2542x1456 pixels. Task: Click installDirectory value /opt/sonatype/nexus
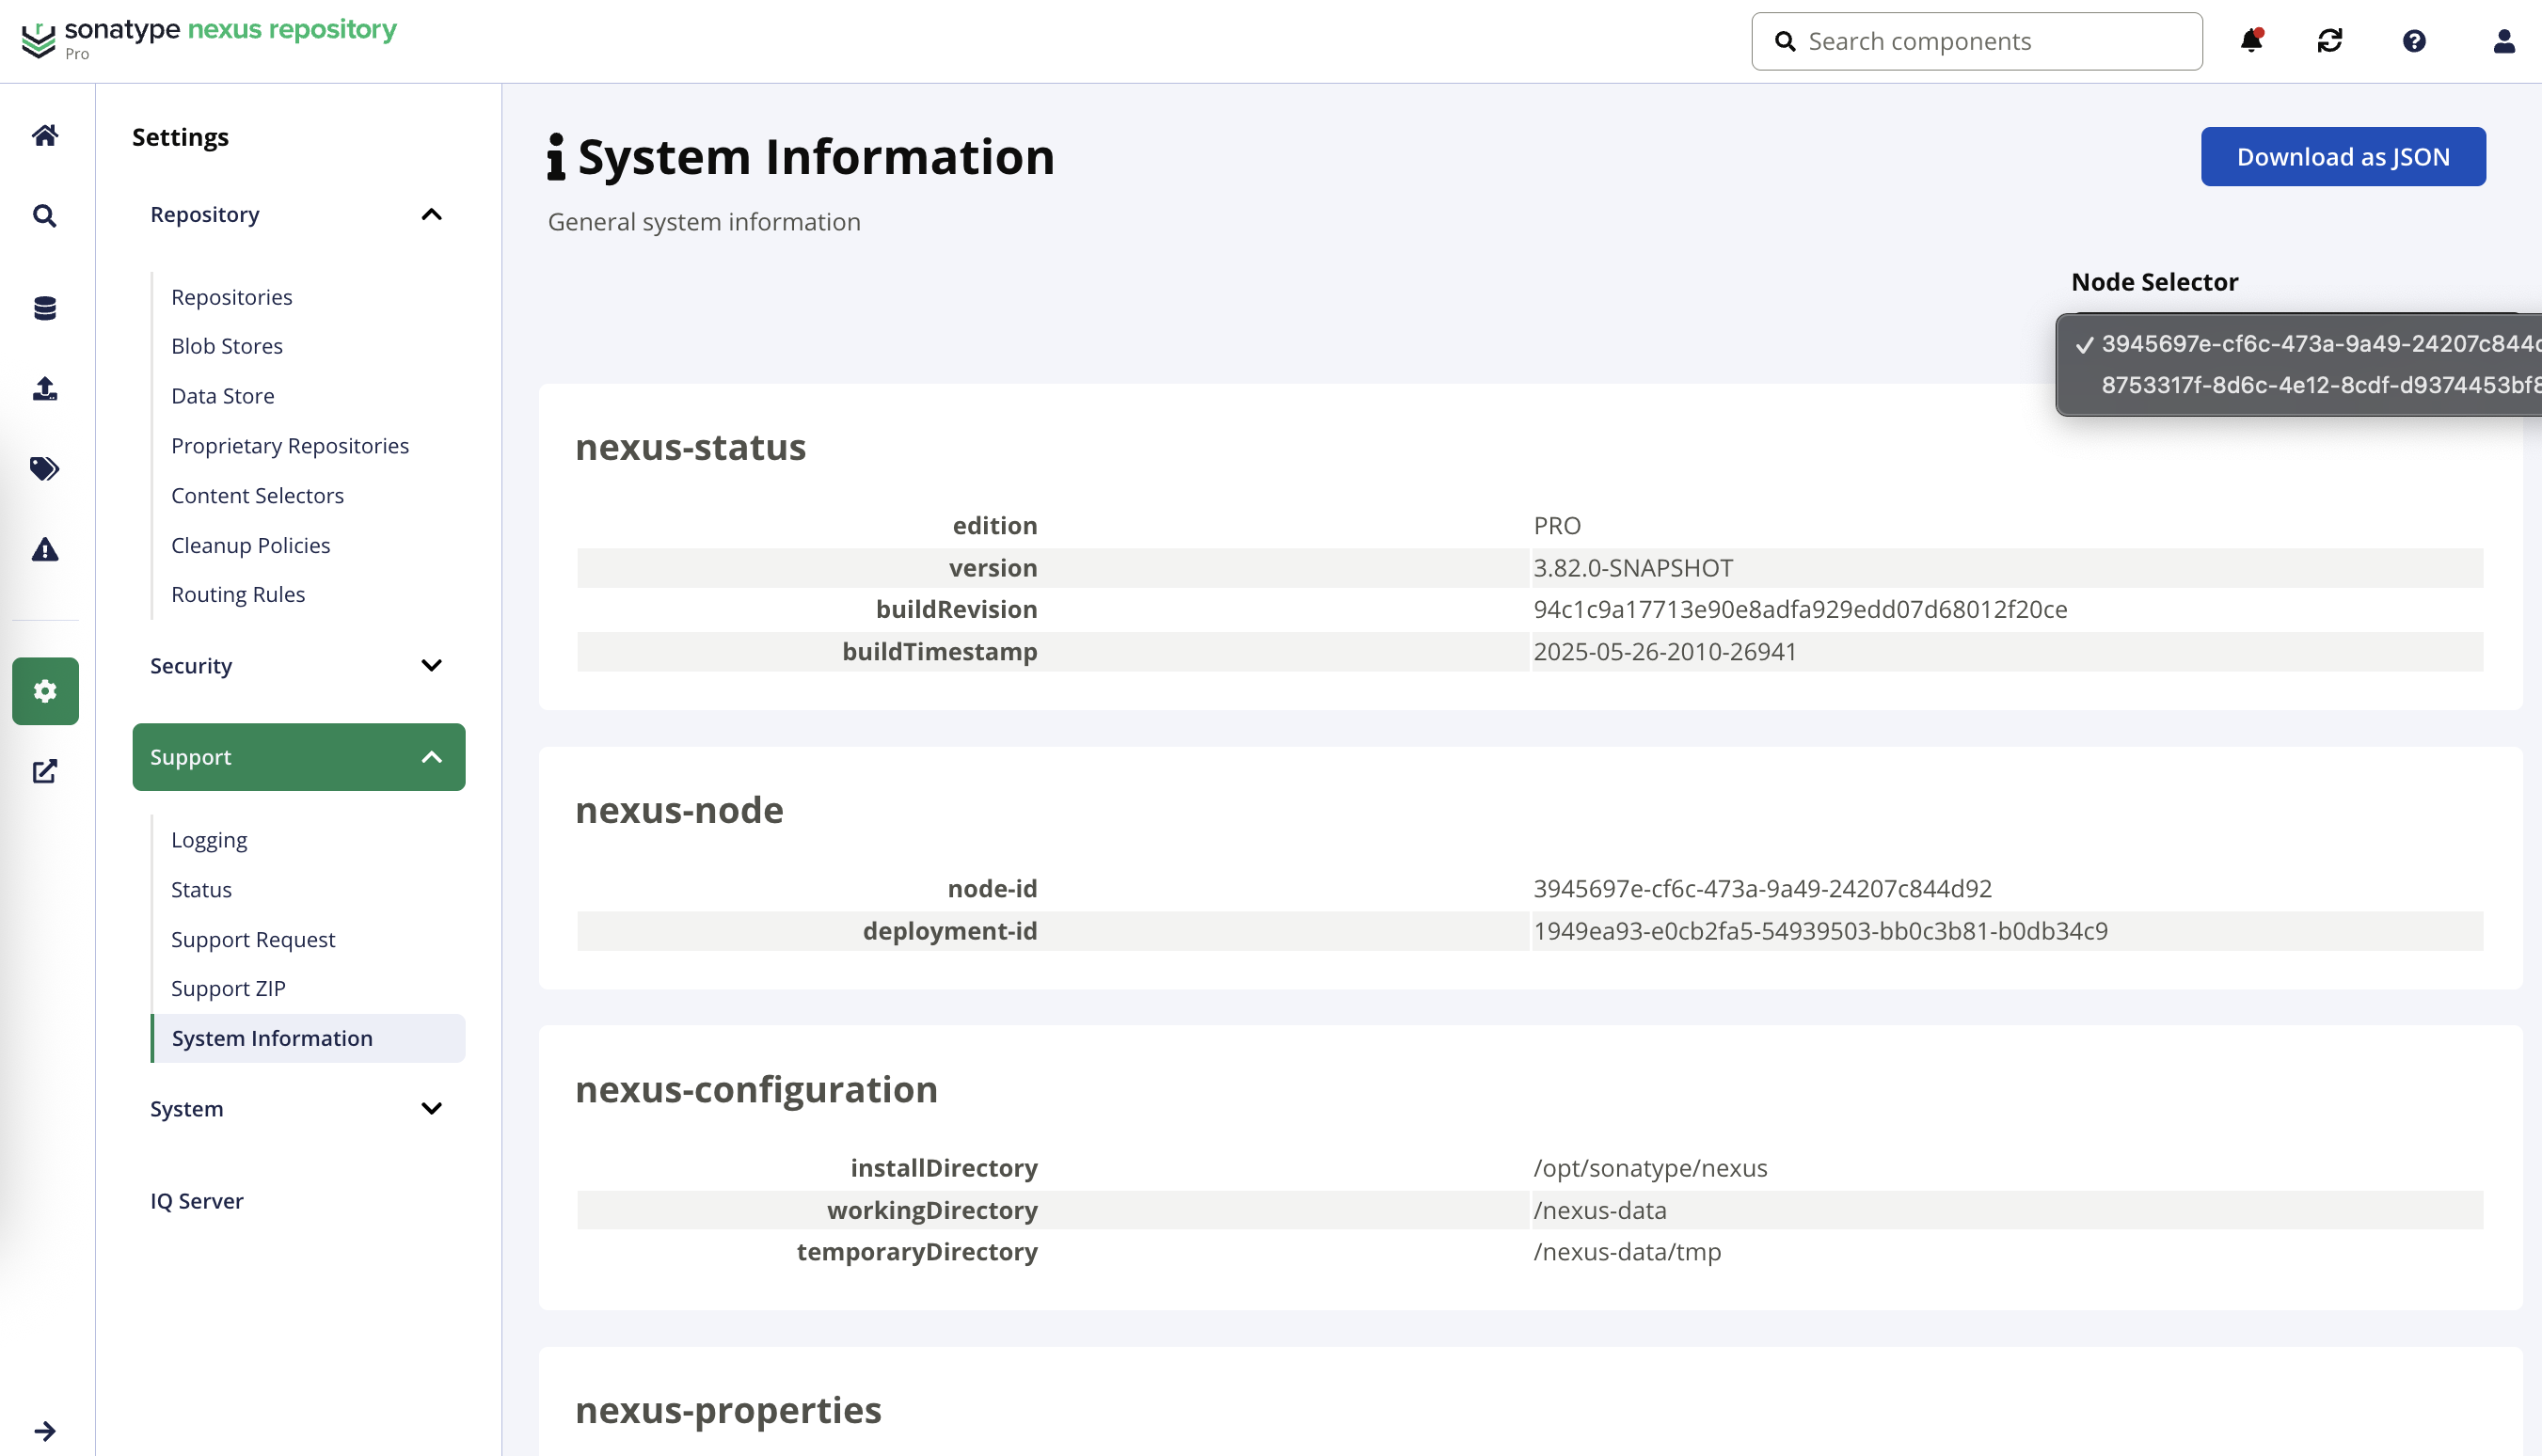pos(1650,1168)
